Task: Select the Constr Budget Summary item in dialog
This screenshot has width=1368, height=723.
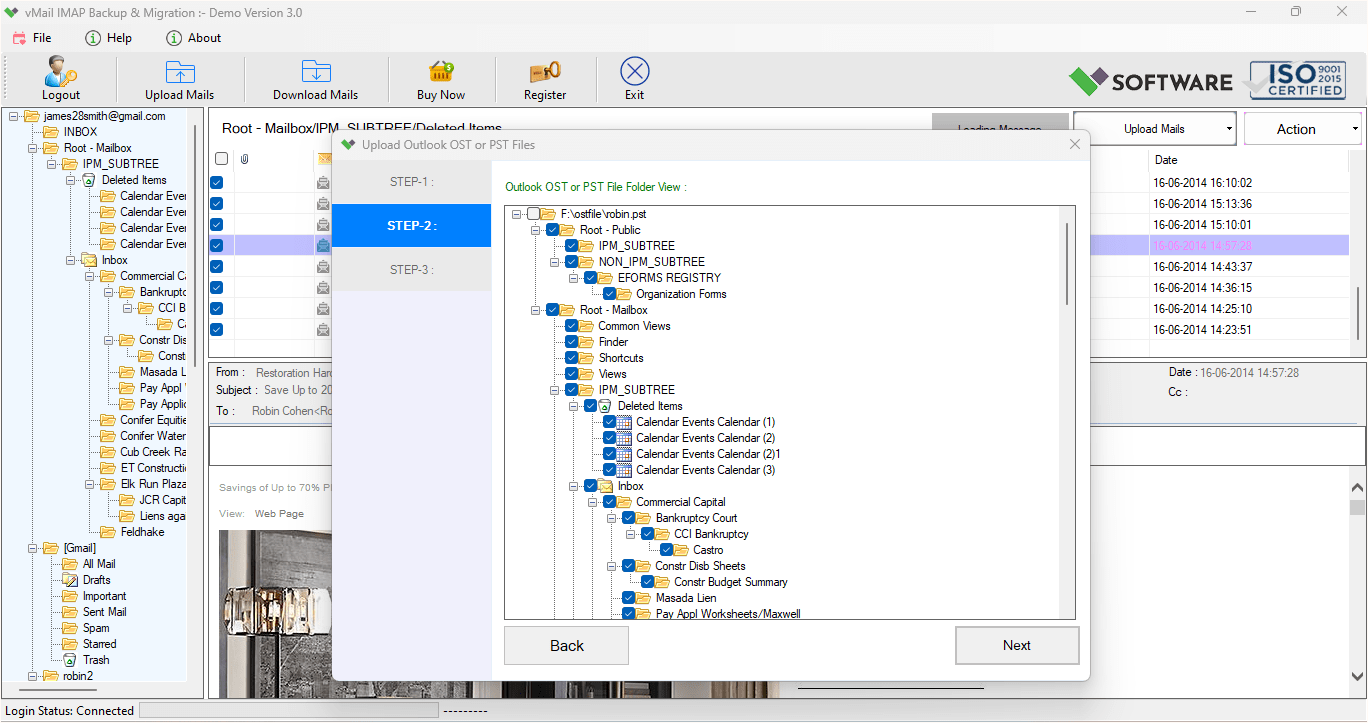Action: (730, 582)
